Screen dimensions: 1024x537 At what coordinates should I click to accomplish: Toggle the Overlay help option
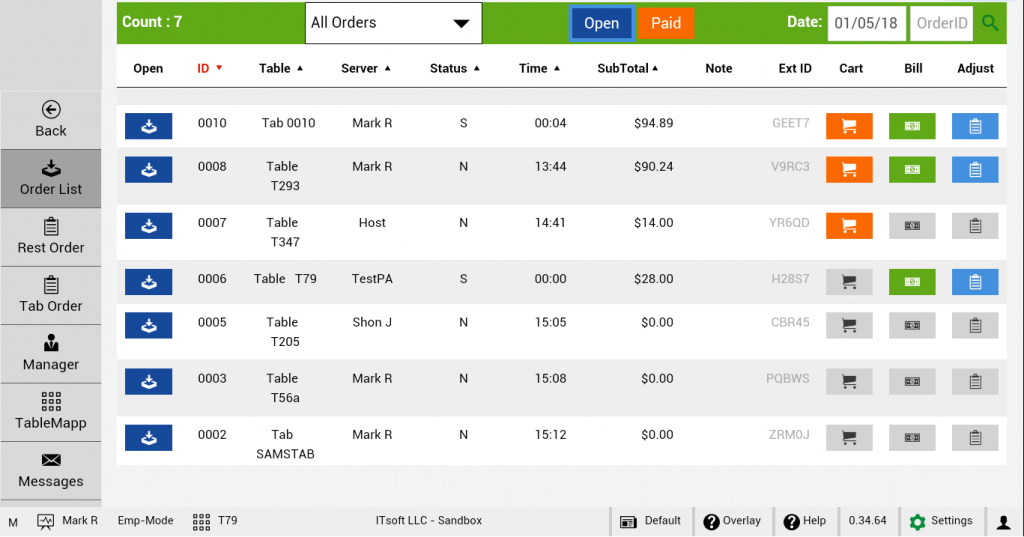(x=732, y=521)
